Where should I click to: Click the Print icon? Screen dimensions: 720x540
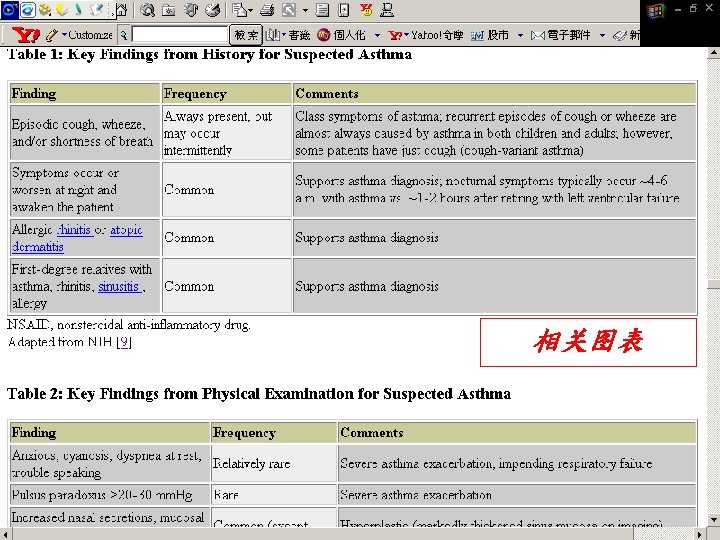tap(267, 10)
